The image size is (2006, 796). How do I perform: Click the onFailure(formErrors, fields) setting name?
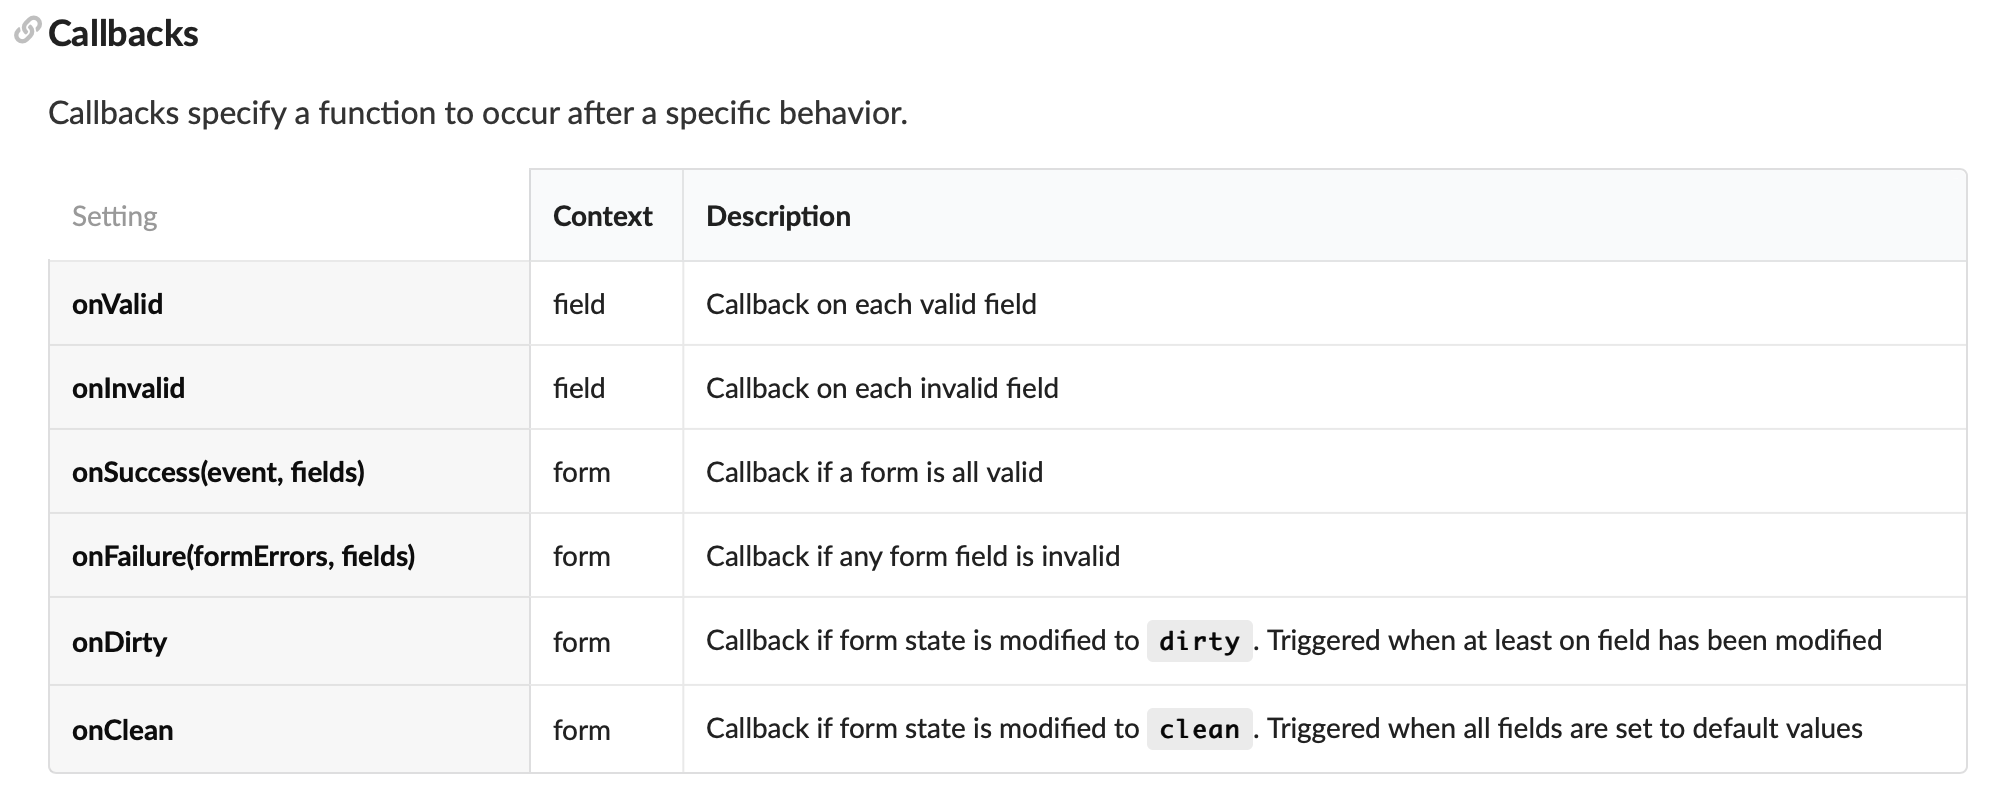point(243,556)
